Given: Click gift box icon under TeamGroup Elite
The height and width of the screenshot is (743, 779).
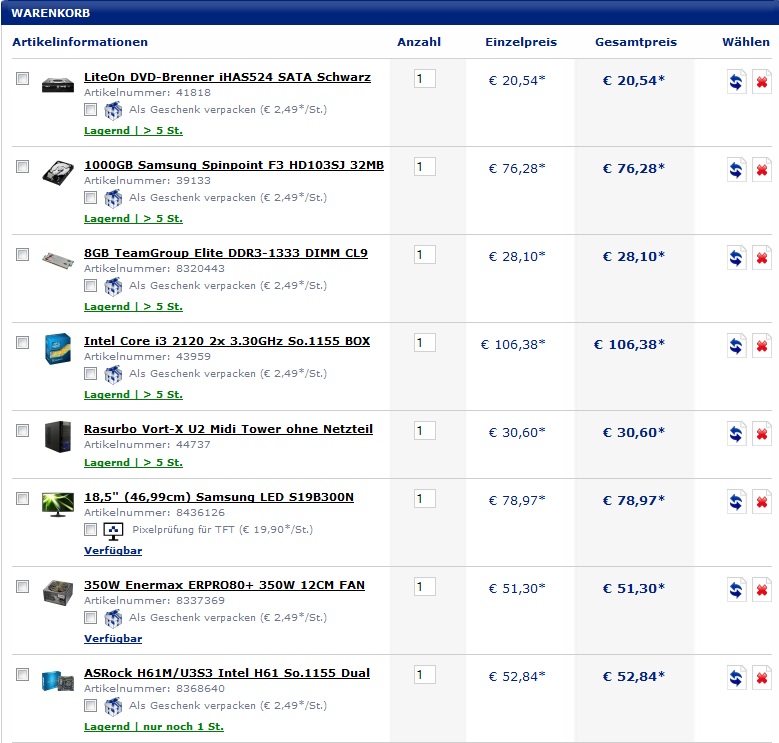Looking at the screenshot, I should click(113, 286).
